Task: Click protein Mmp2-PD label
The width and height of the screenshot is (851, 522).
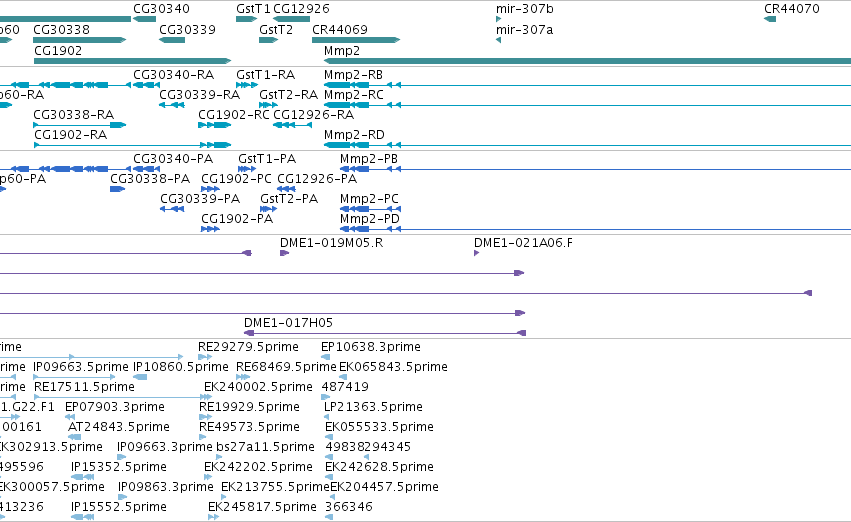Action: tap(370, 219)
